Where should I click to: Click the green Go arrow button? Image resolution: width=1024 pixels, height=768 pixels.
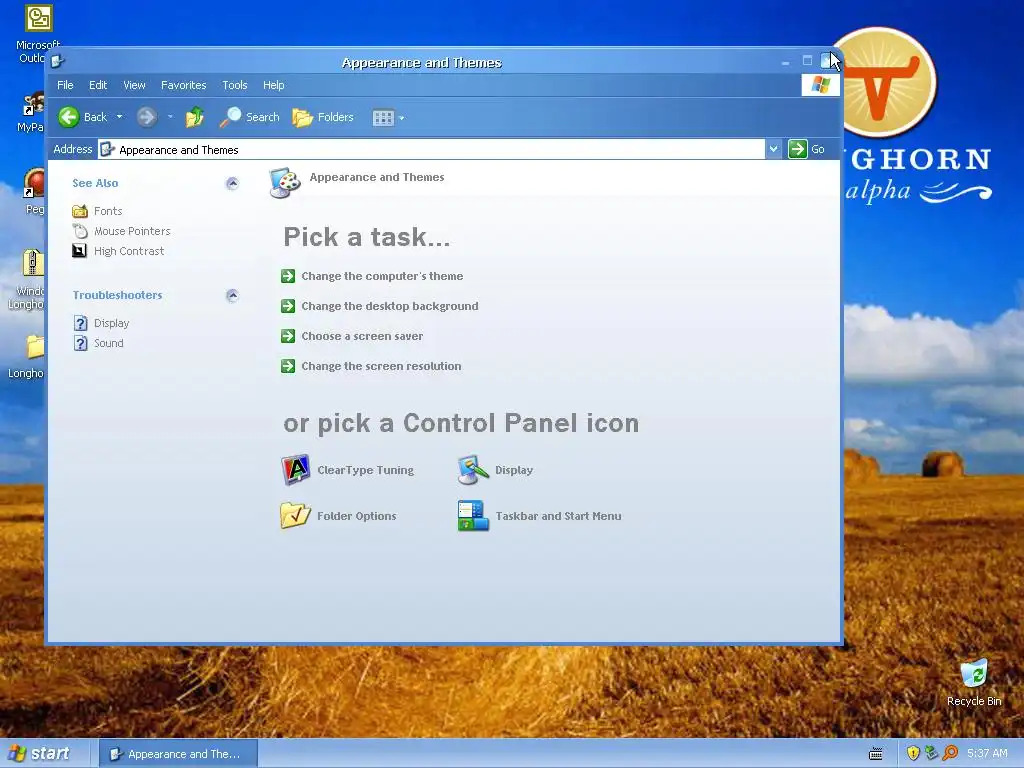[797, 149]
